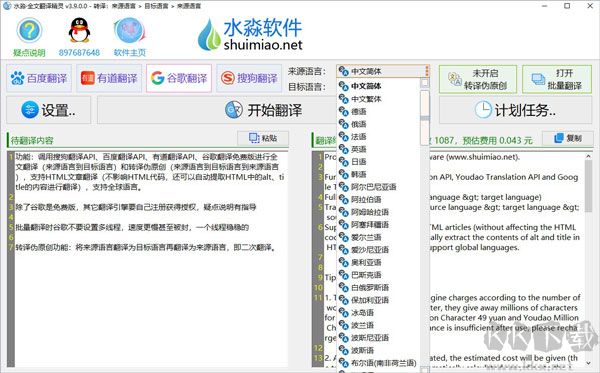600x373 pixels.
Task: Click the icon beside 冰岛语
Action: point(344,313)
